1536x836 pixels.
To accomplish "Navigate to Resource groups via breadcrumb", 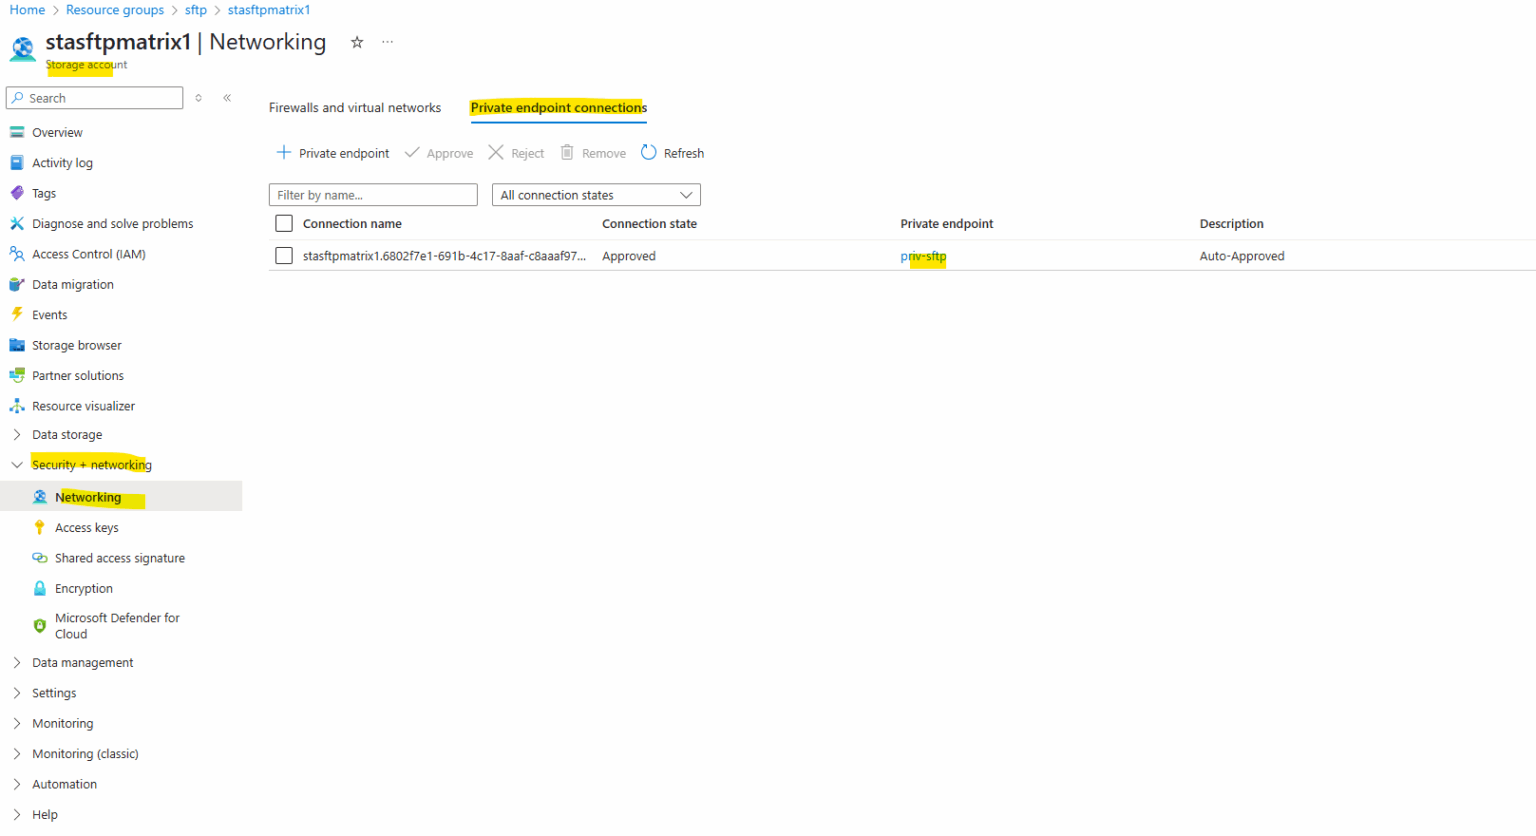I will (x=114, y=9).
